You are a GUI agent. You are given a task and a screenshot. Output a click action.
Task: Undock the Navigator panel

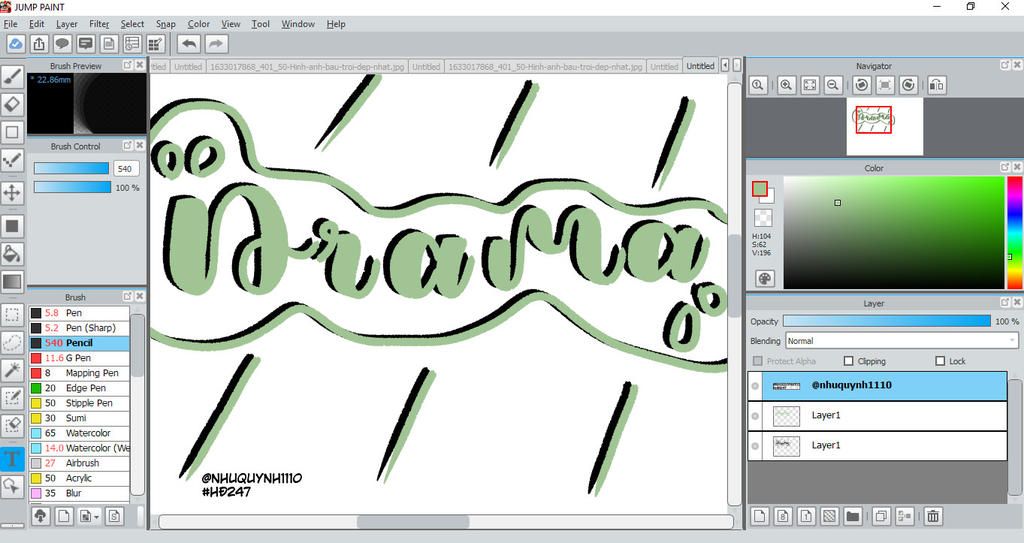coord(1004,65)
